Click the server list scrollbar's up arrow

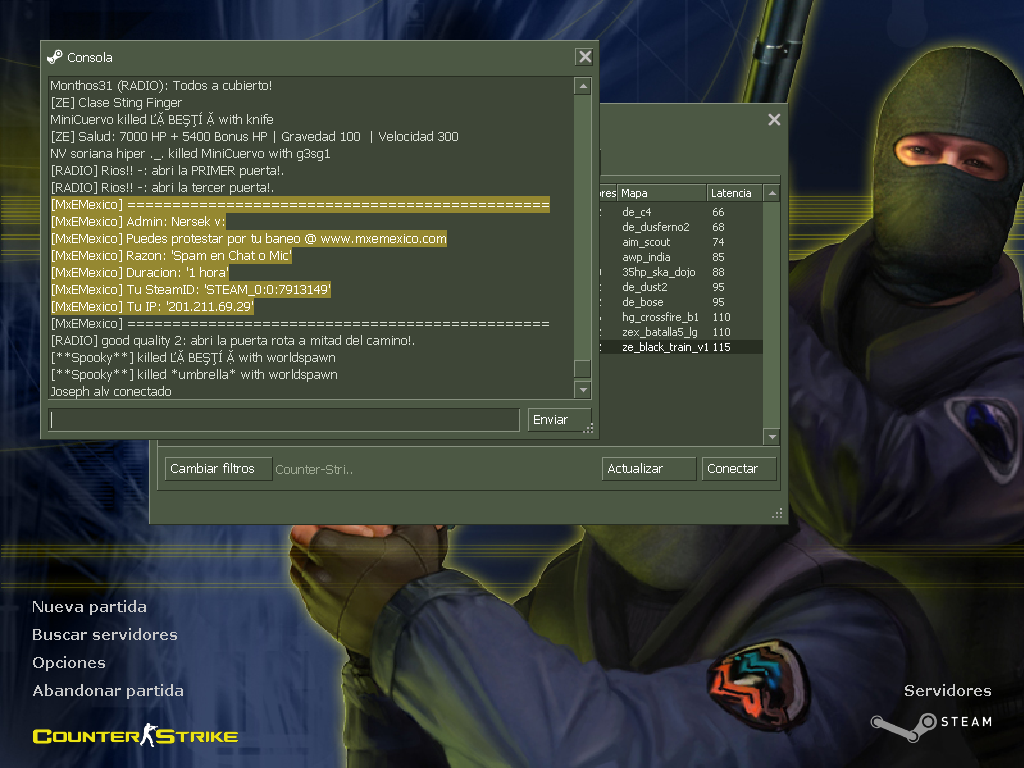pos(771,193)
